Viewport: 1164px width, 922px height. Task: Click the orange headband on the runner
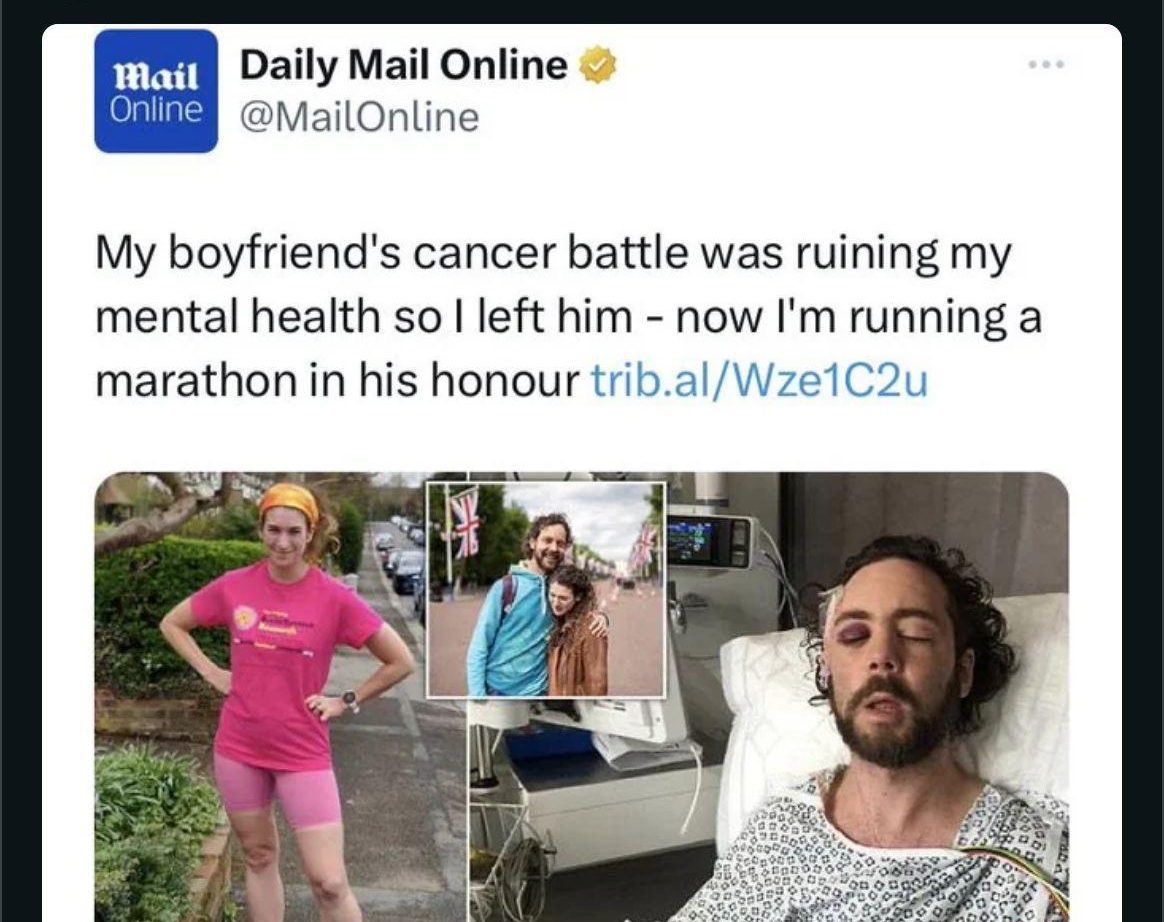pos(290,500)
